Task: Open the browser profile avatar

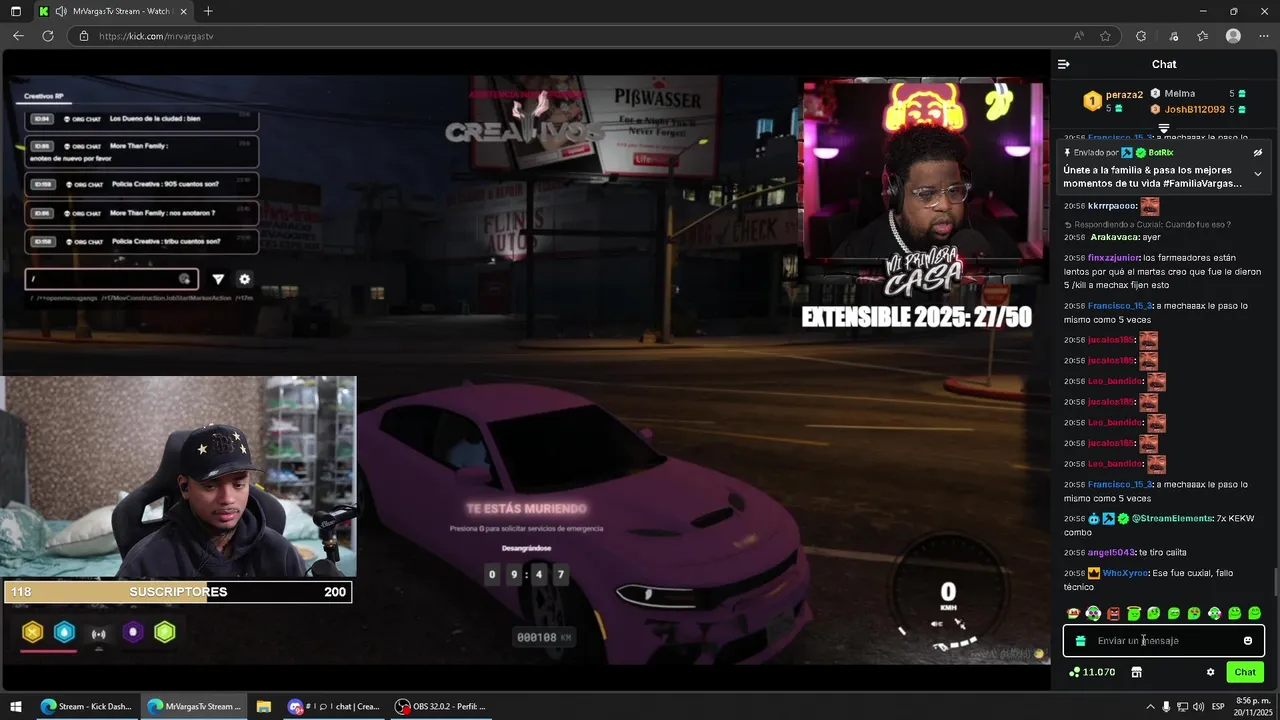Action: 1233,36
